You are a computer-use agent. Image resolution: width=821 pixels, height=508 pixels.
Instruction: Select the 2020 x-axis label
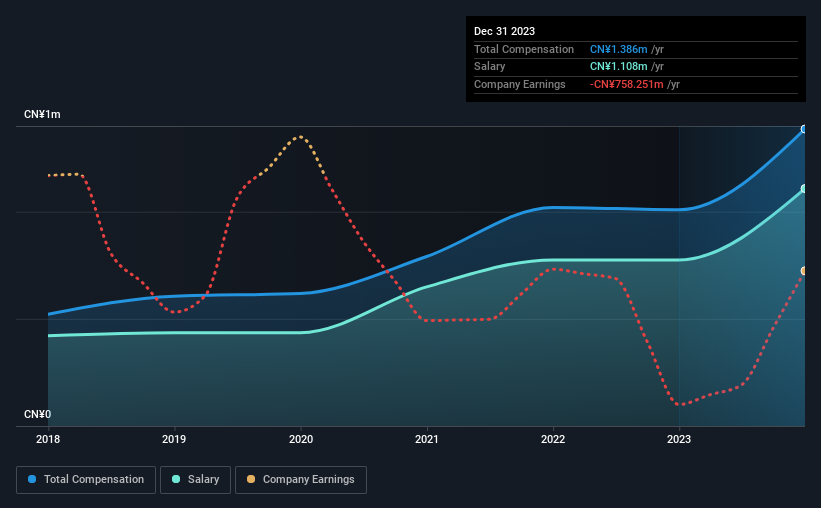click(x=301, y=439)
